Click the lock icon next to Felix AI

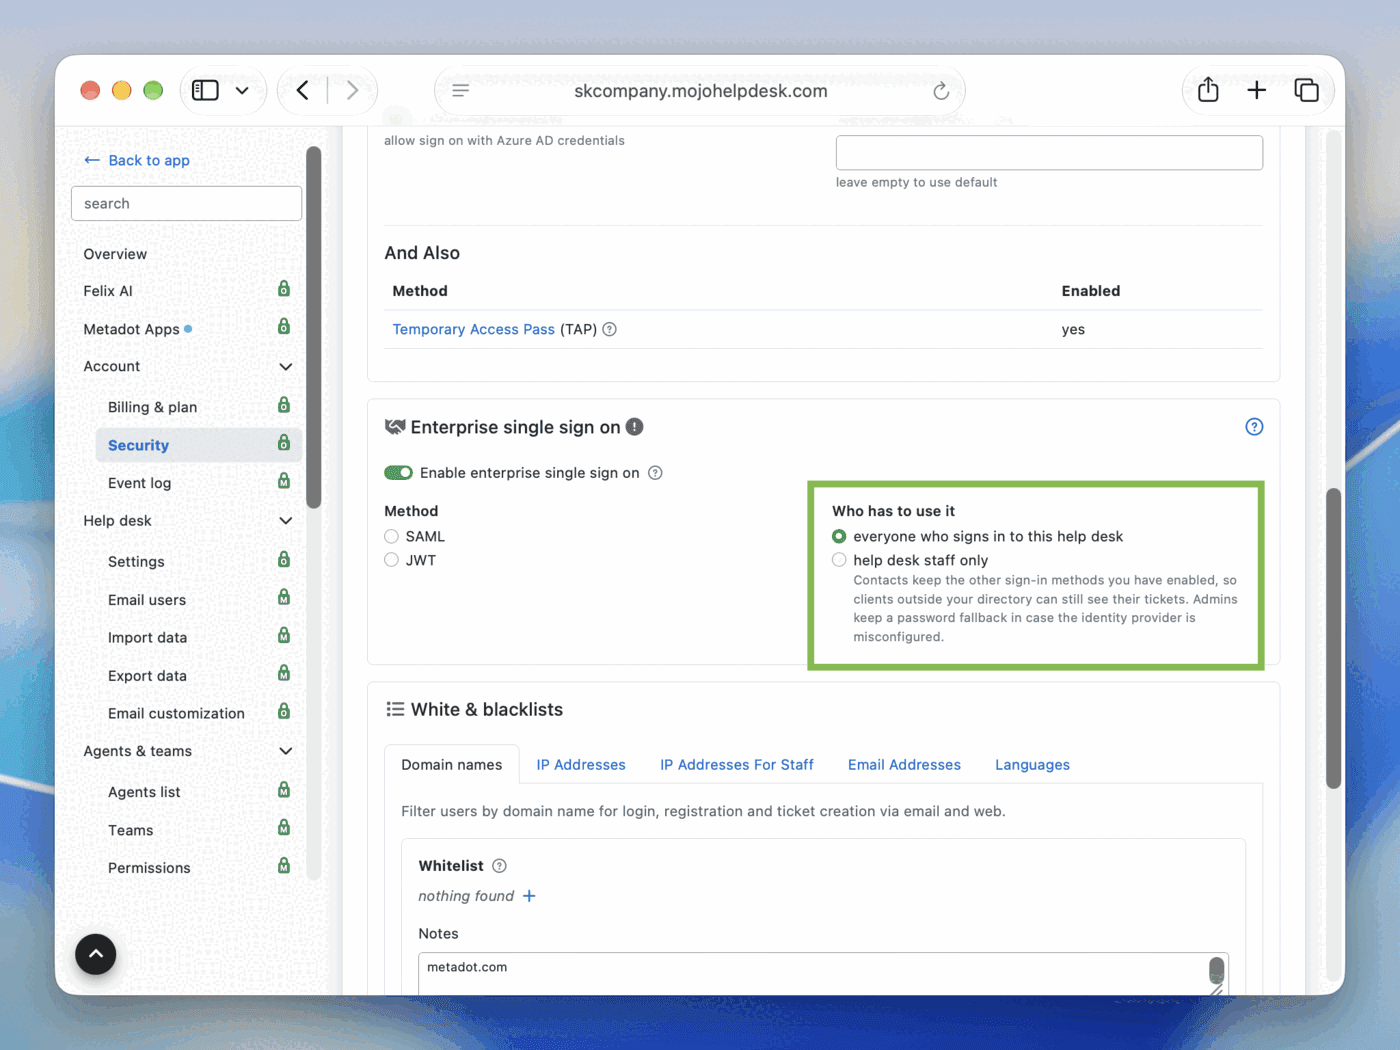[284, 289]
